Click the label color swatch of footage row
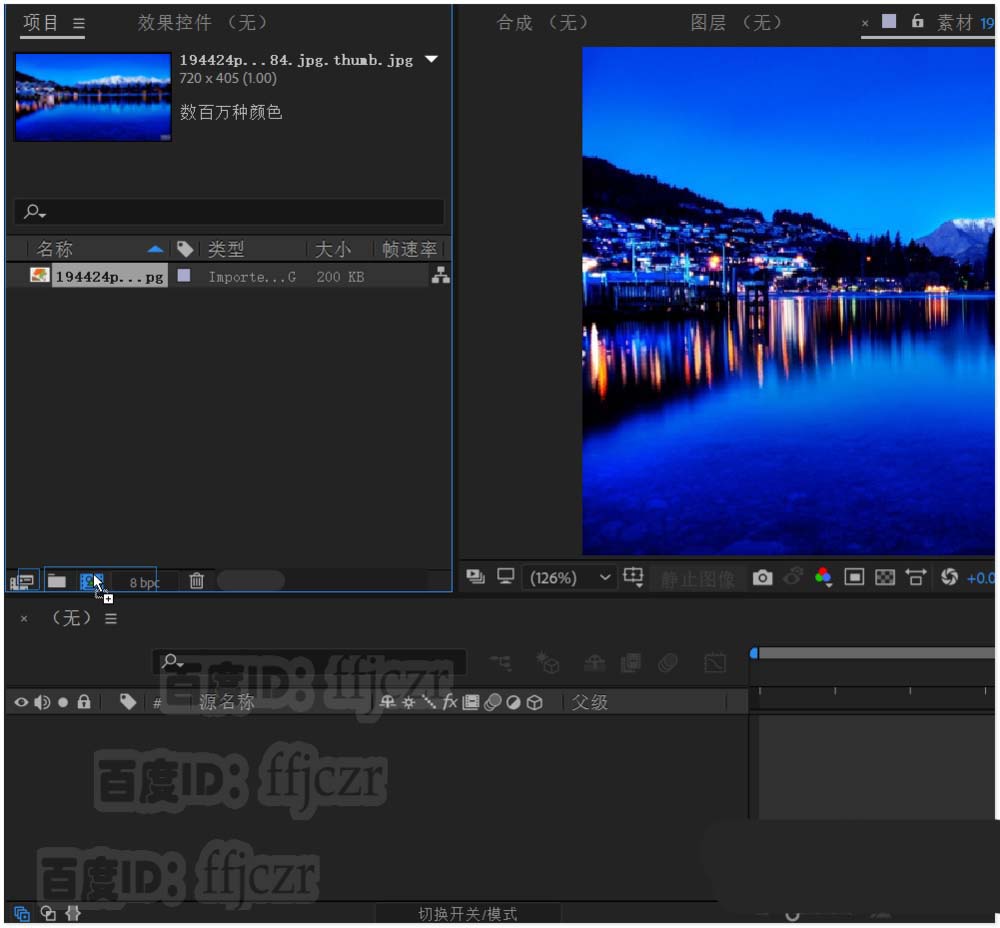Viewport: 1000px width, 928px height. 184,275
